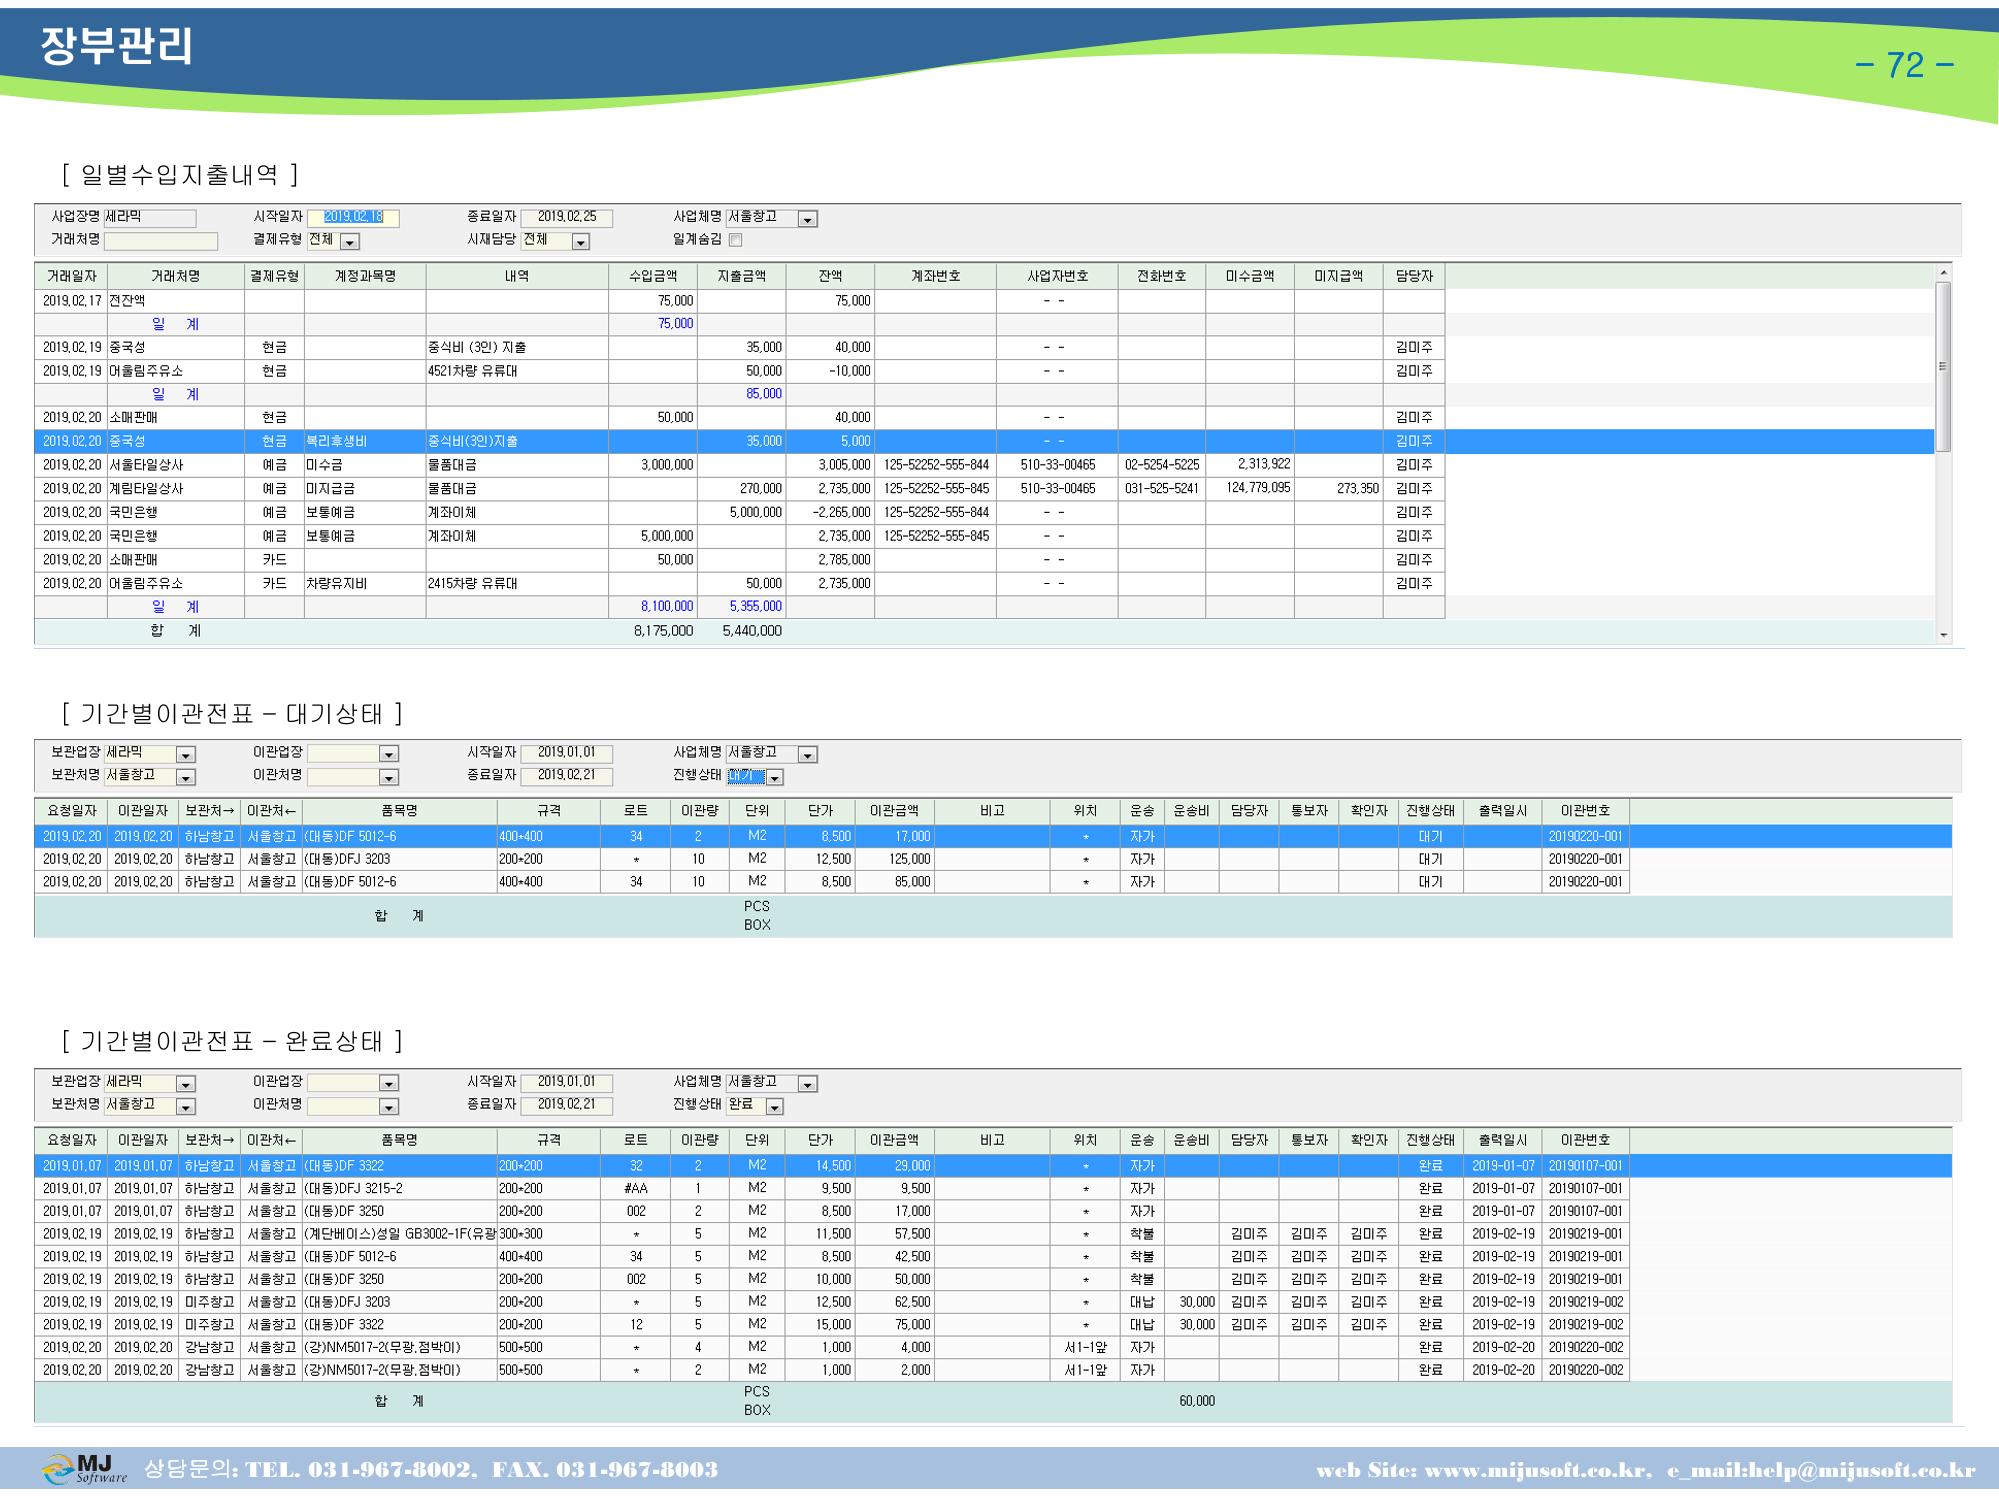Image resolution: width=1999 pixels, height=1500 pixels.
Task: Open 사업체명 서울창고 dropdown in 일별수입지출내역
Action: pos(808,218)
